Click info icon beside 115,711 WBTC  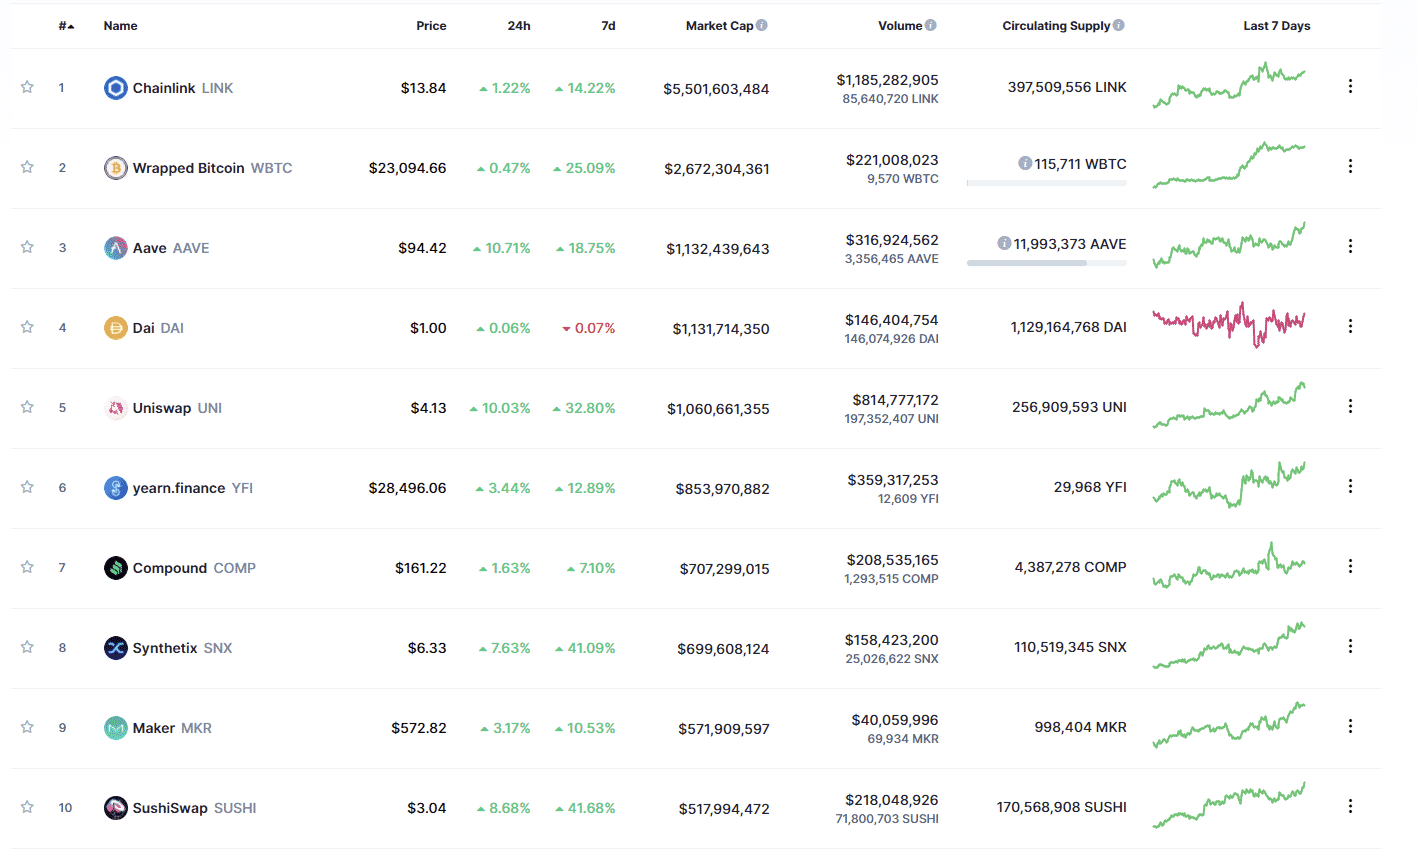(x=1025, y=163)
